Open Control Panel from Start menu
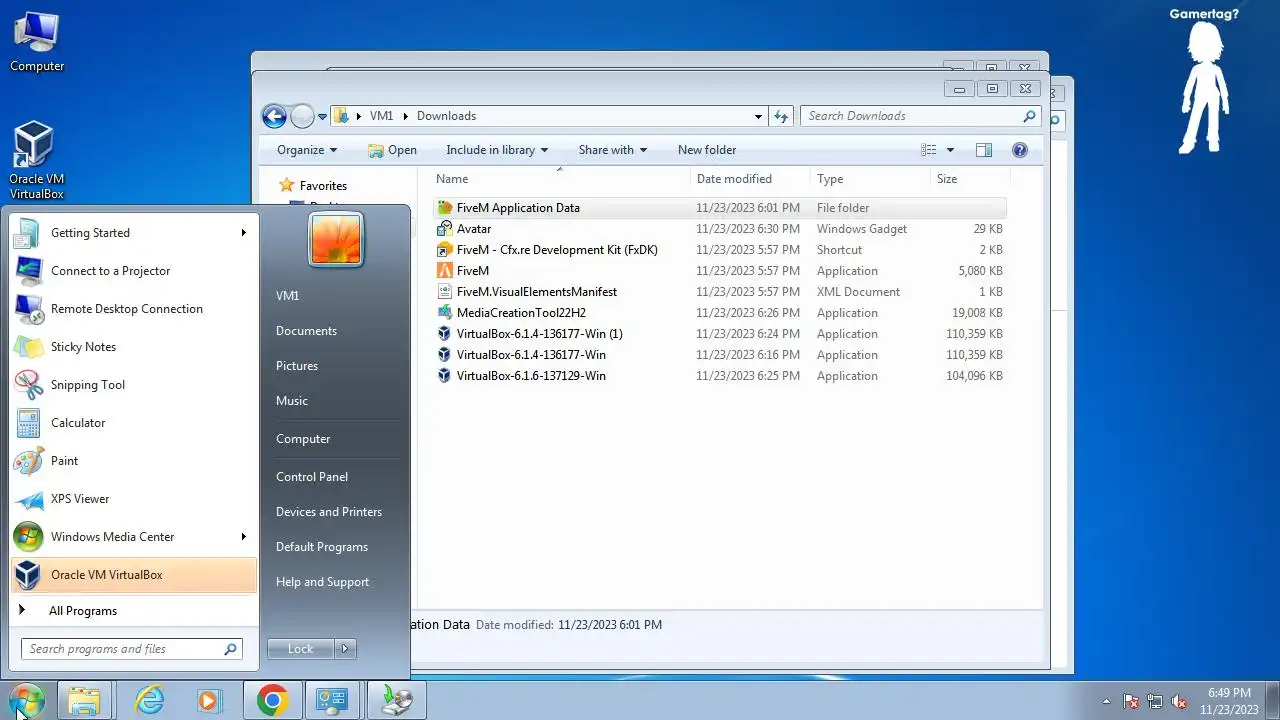Viewport: 1280px width, 720px height. tap(312, 477)
